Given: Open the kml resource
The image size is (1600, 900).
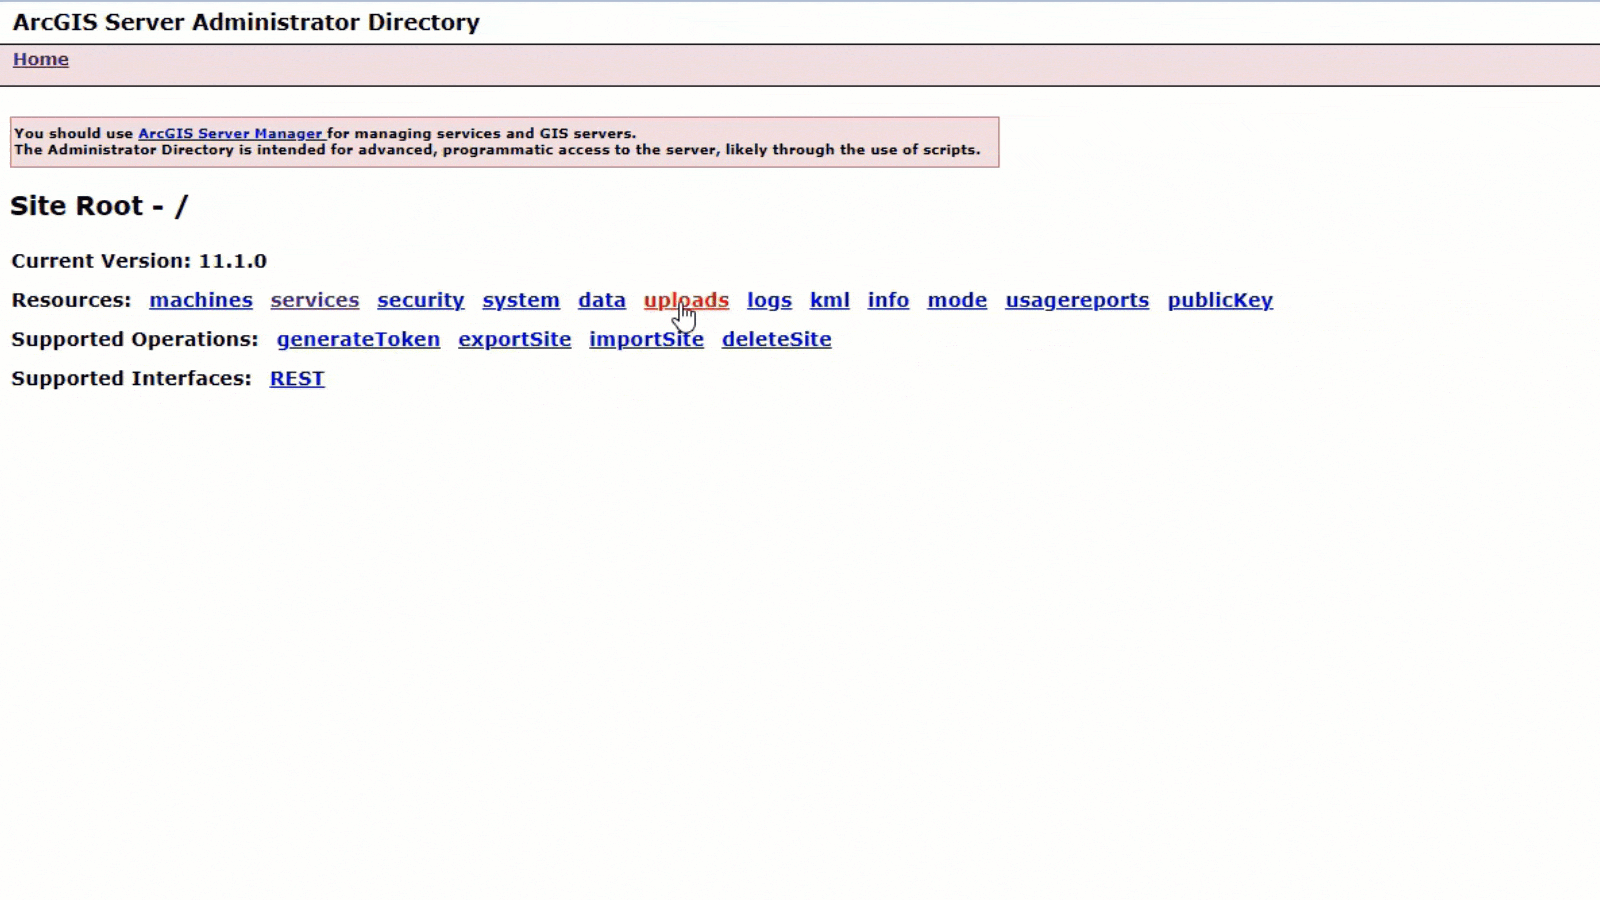Looking at the screenshot, I should coord(829,300).
